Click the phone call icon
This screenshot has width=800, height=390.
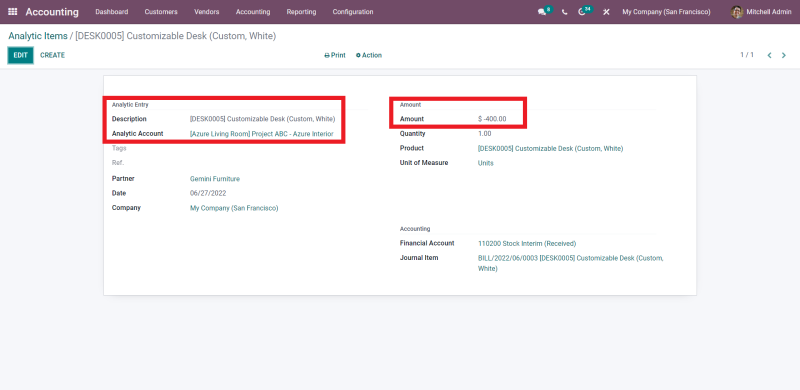[x=564, y=12]
